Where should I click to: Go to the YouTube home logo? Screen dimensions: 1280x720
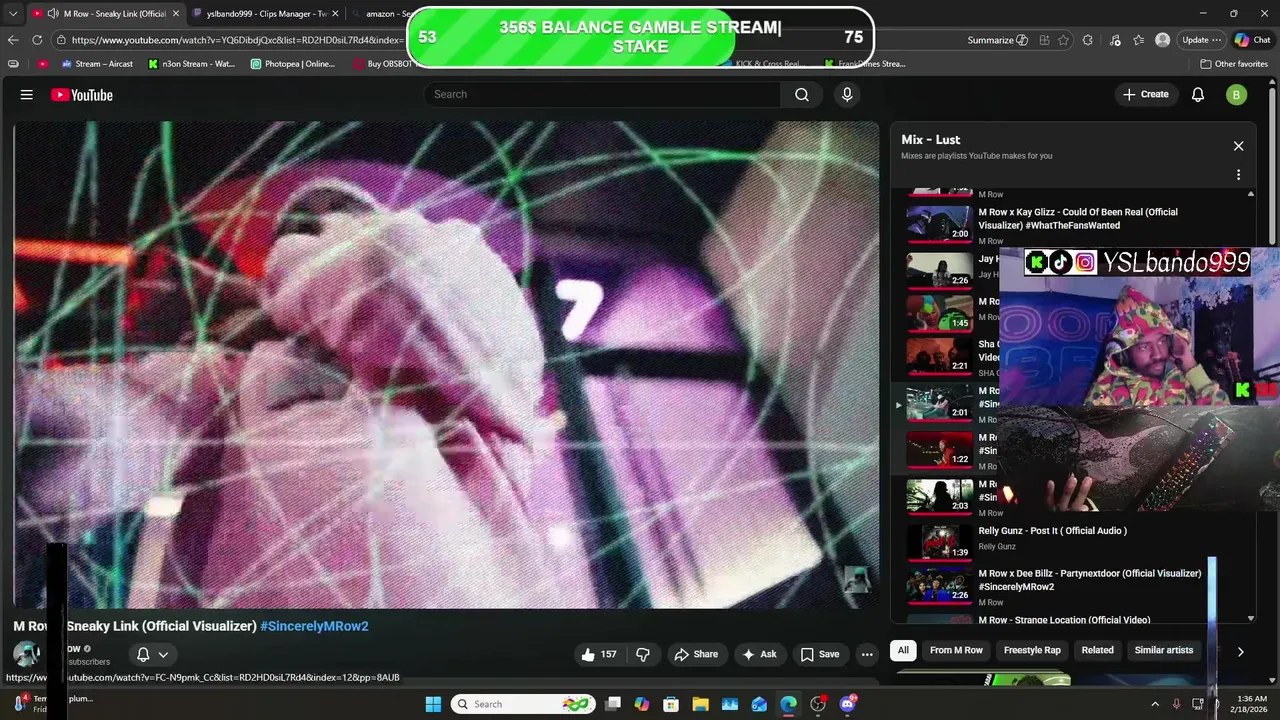[x=82, y=95]
